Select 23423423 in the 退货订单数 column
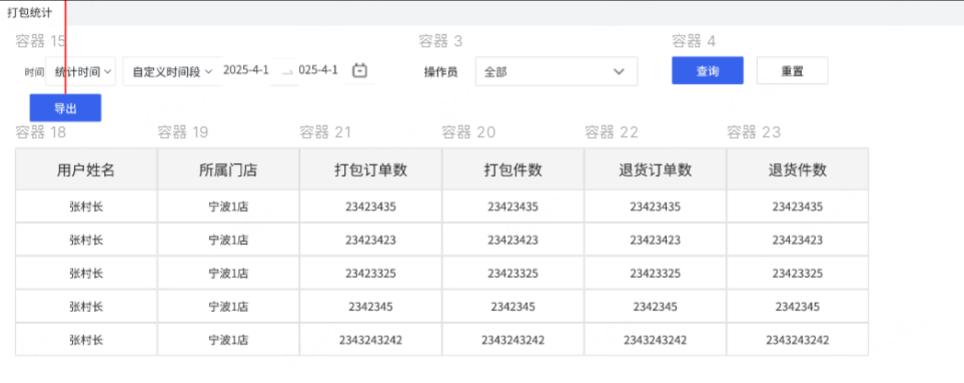Image resolution: width=964 pixels, height=383 pixels. (x=655, y=240)
